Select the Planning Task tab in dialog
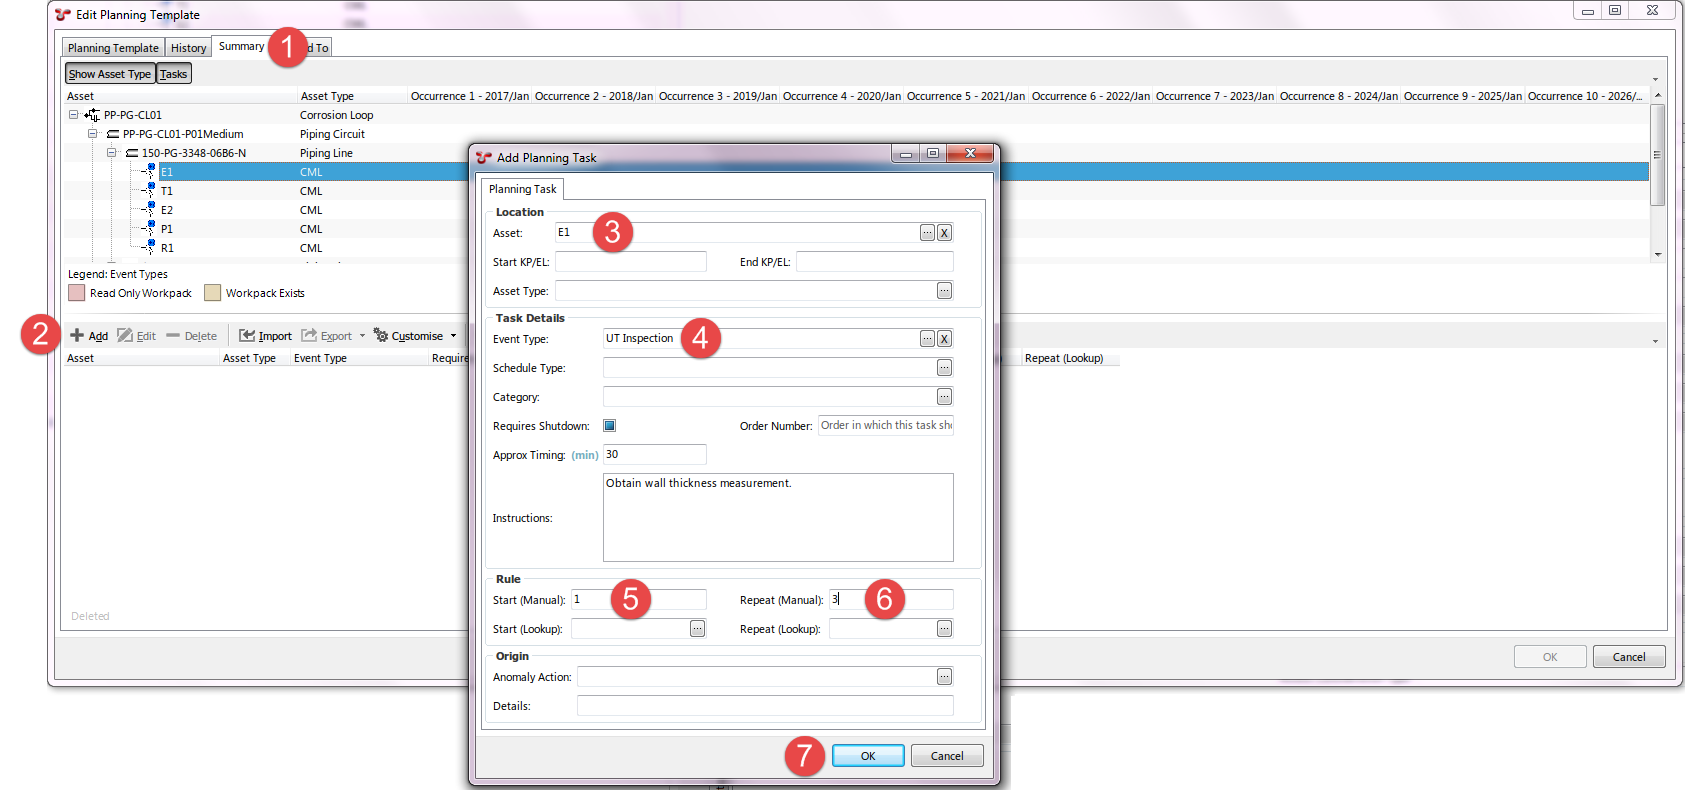 coord(522,189)
